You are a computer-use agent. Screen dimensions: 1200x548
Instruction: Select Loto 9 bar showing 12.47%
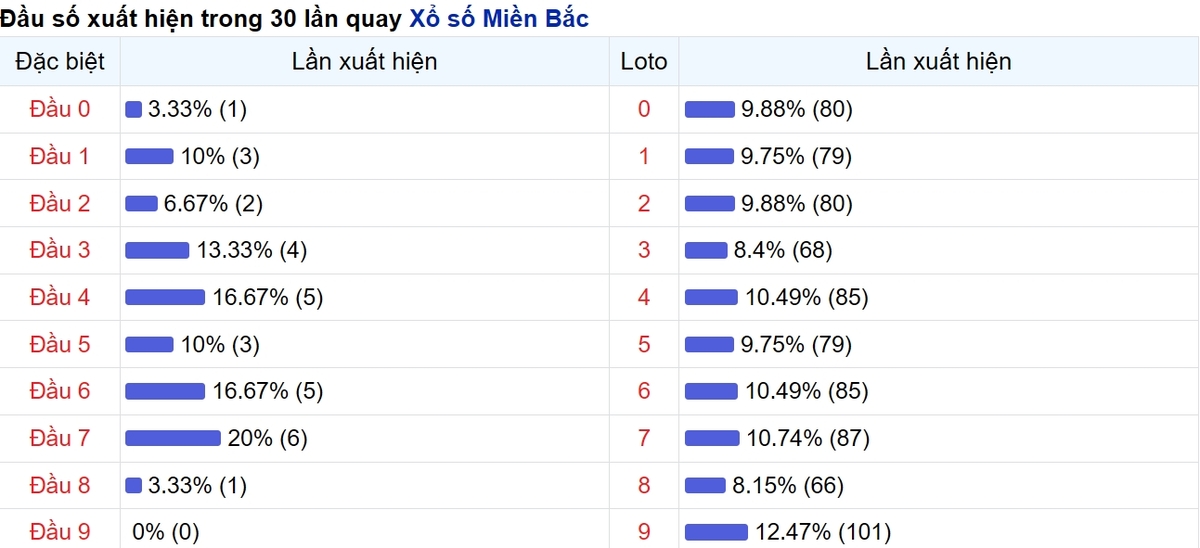click(x=716, y=532)
